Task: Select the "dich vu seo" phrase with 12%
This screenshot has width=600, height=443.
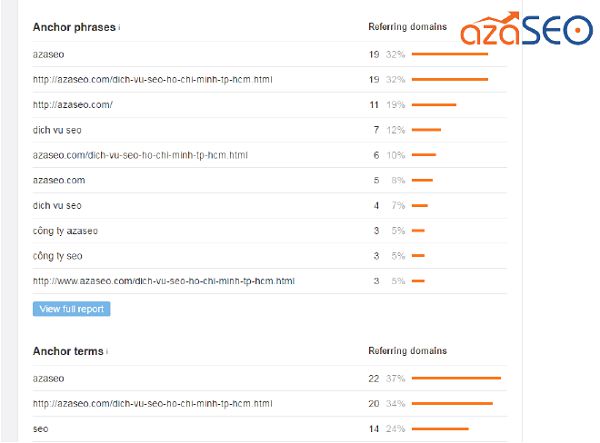Action: point(56,129)
